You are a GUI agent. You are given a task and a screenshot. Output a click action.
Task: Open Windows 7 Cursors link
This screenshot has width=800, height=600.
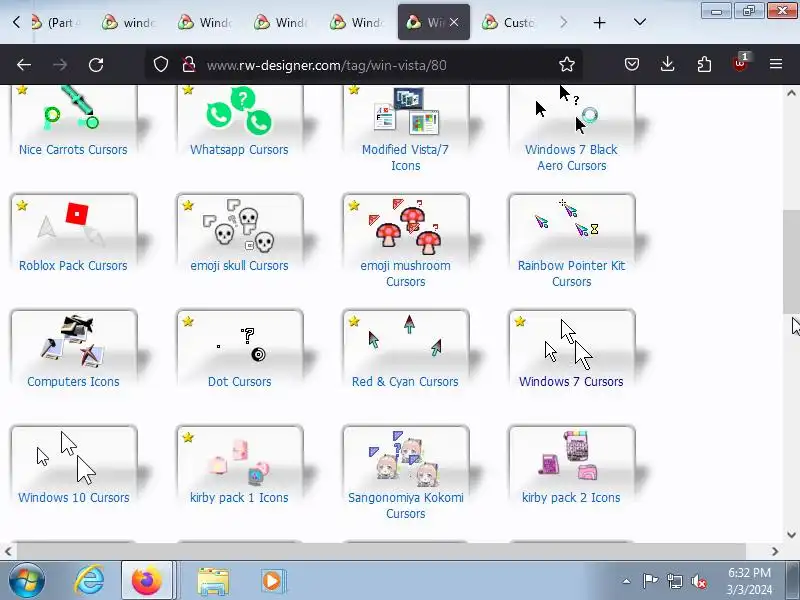pos(571,382)
